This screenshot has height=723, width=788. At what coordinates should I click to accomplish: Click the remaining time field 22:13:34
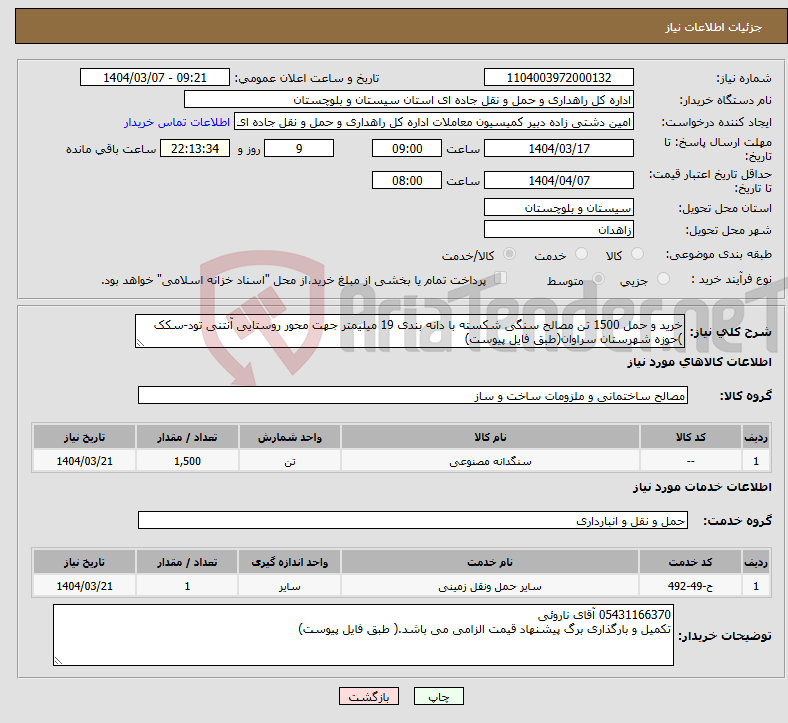coord(195,148)
